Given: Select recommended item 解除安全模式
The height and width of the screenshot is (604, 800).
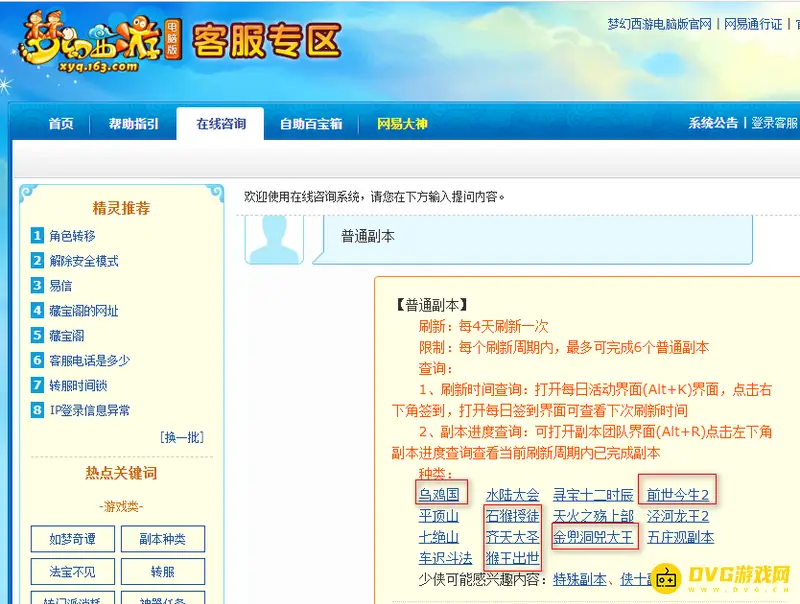Looking at the screenshot, I should pos(84,261).
